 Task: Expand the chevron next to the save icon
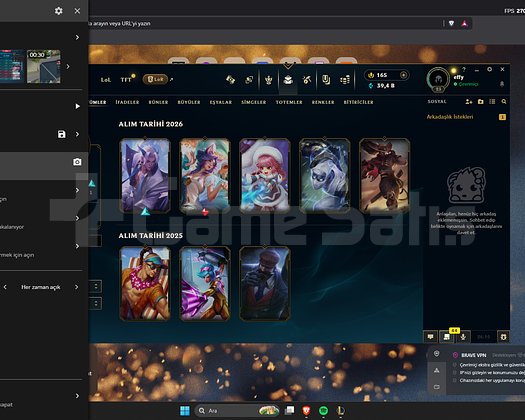pos(77,134)
